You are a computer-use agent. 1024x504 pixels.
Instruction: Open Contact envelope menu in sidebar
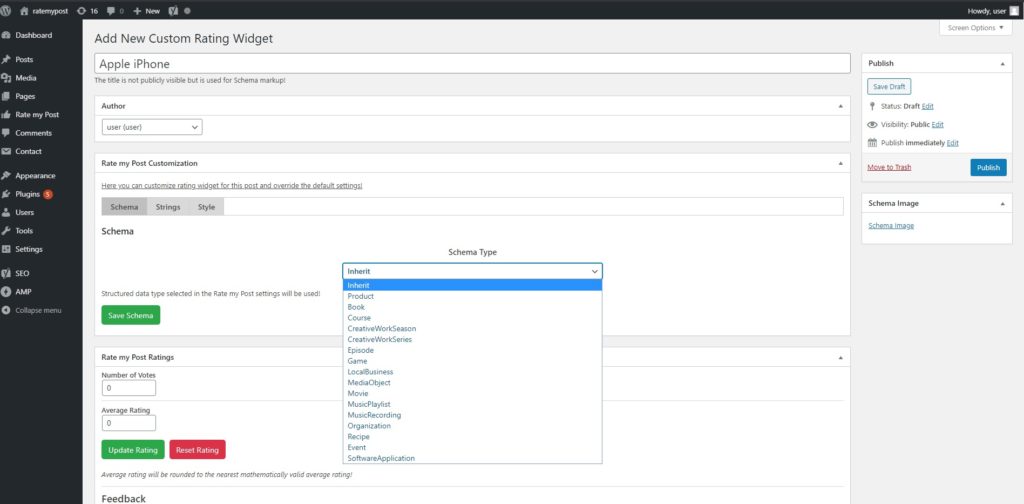click(x=7, y=151)
